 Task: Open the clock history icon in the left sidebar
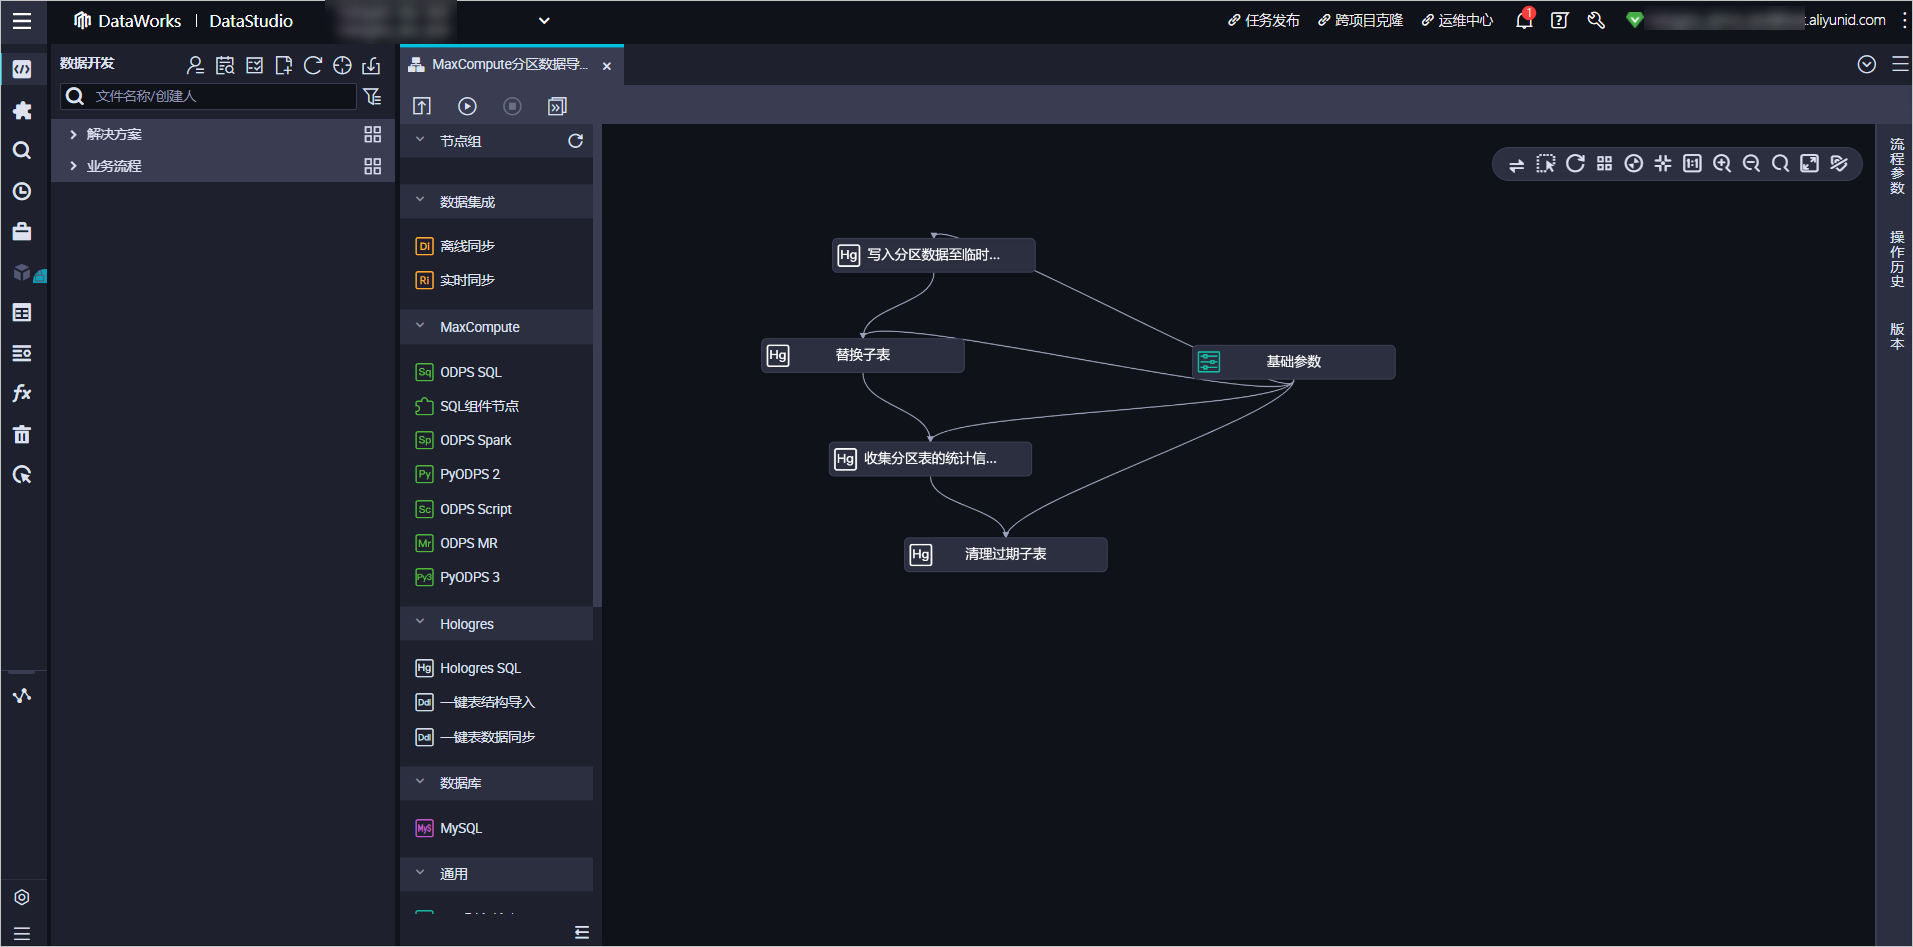(x=22, y=191)
